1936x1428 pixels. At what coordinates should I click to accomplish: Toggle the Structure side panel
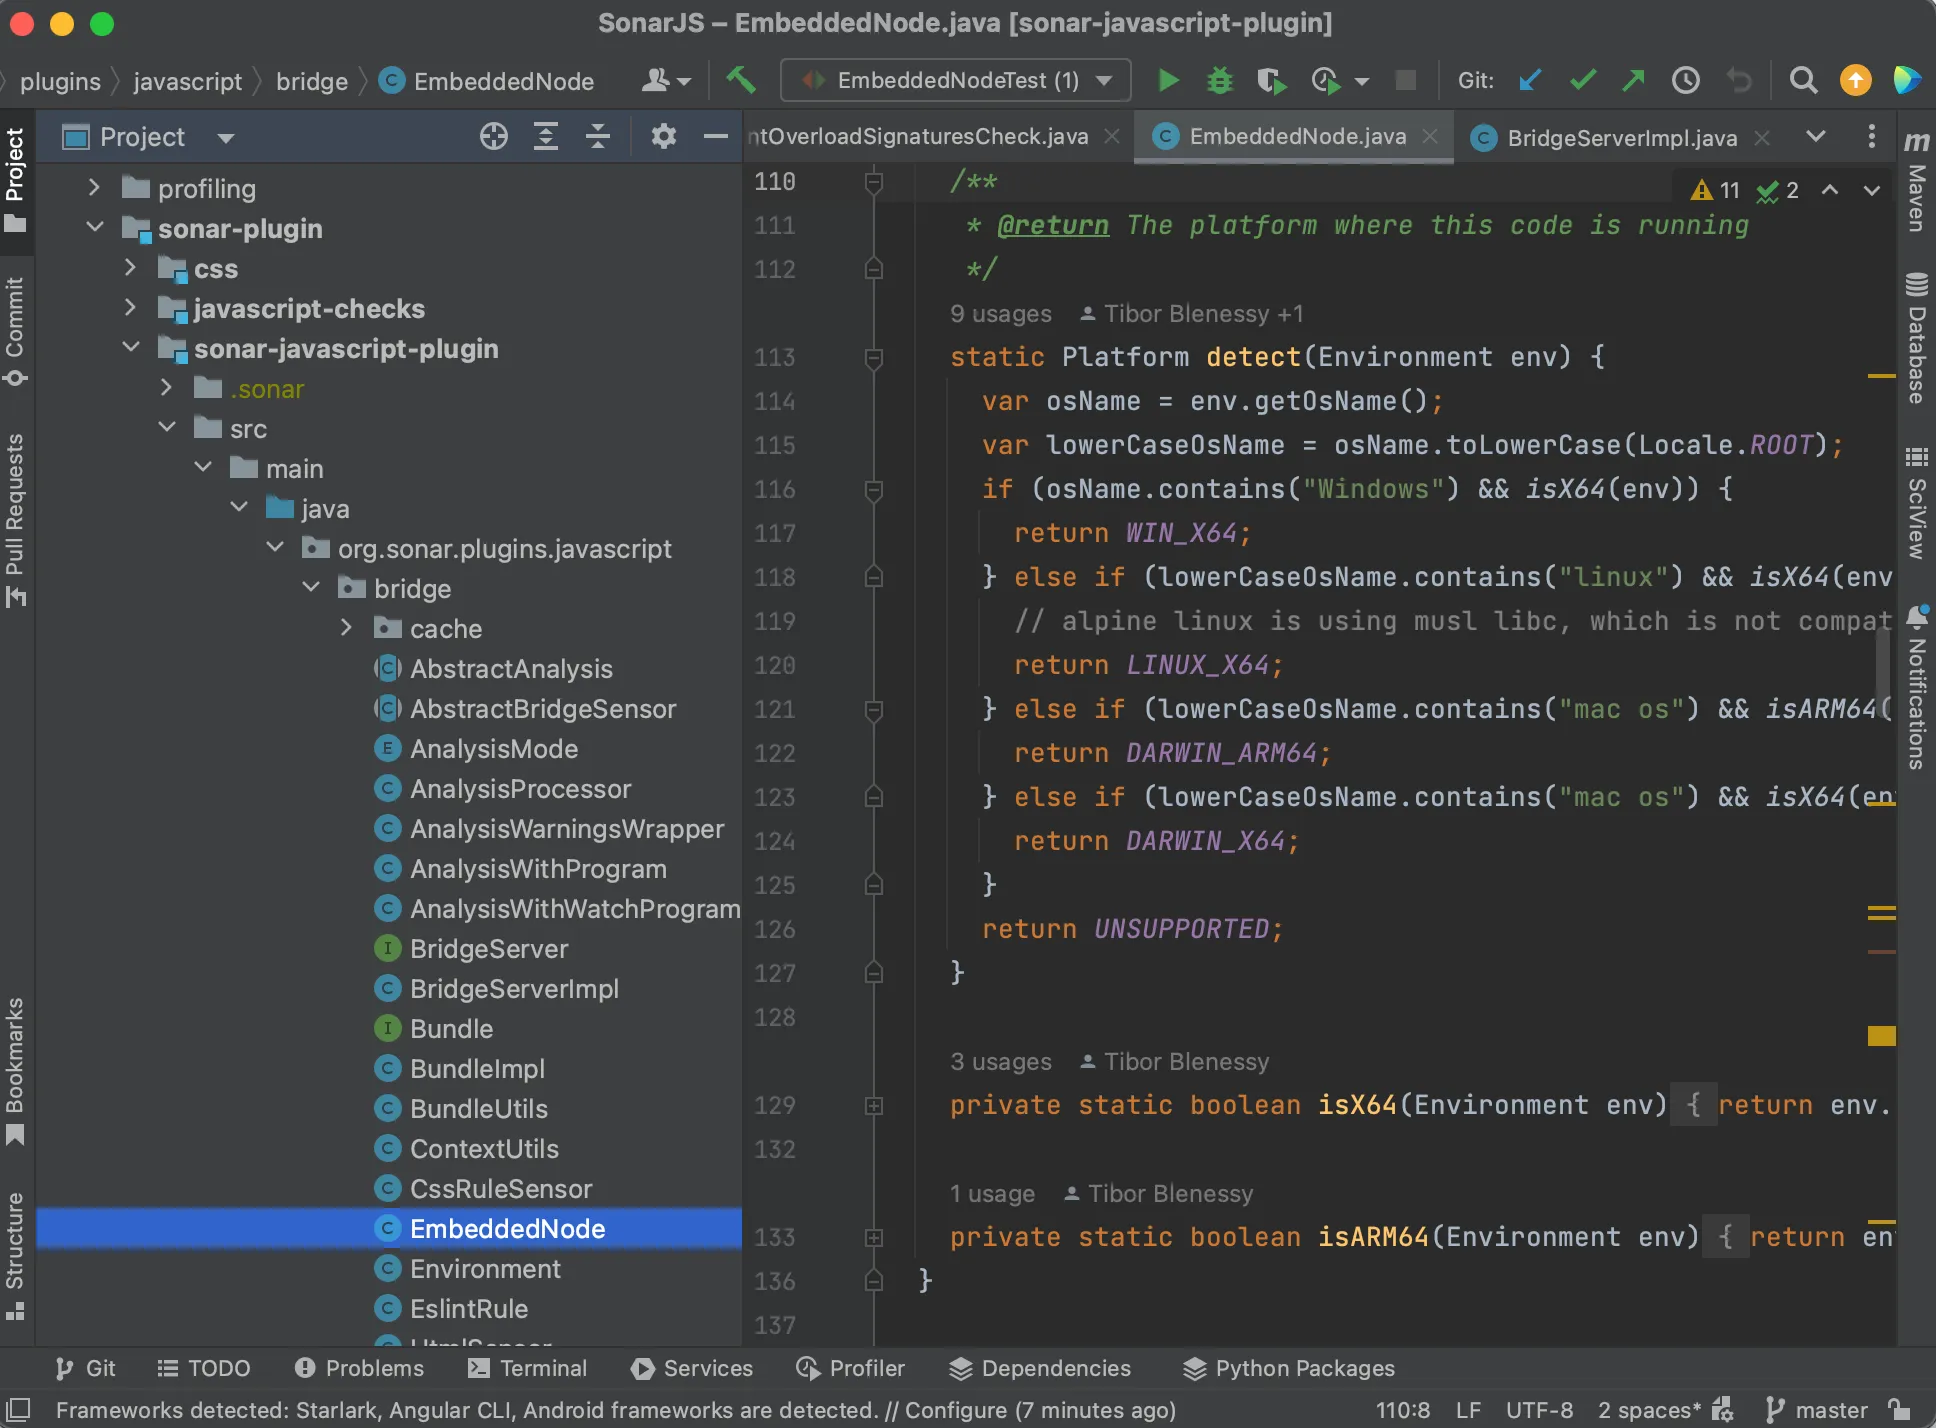coord(15,1256)
